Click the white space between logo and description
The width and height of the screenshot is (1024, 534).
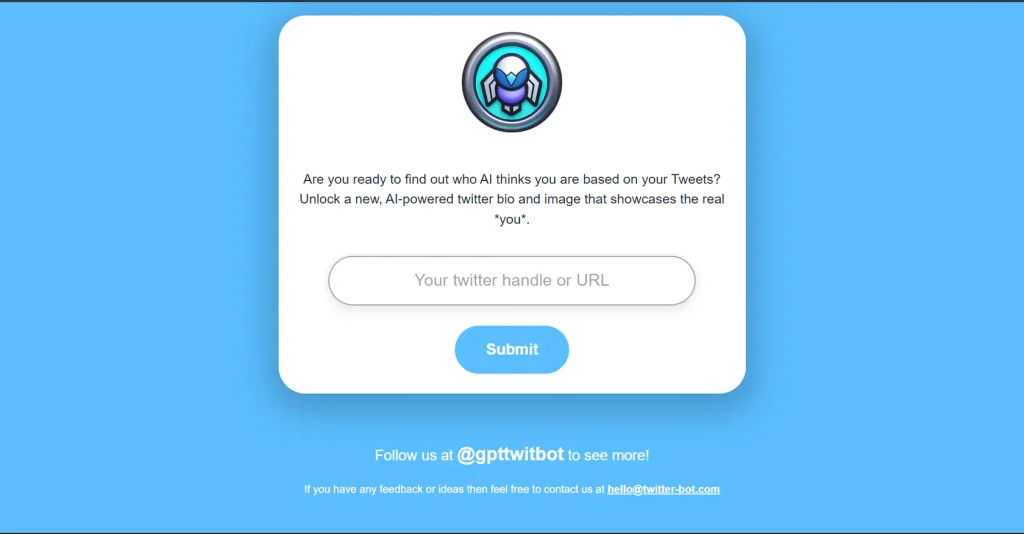point(511,151)
